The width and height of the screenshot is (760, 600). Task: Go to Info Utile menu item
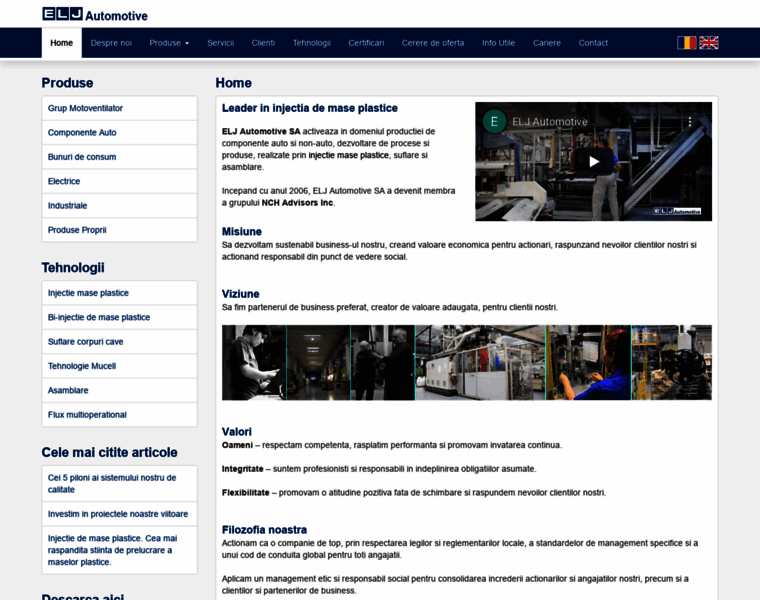pyautogui.click(x=498, y=43)
